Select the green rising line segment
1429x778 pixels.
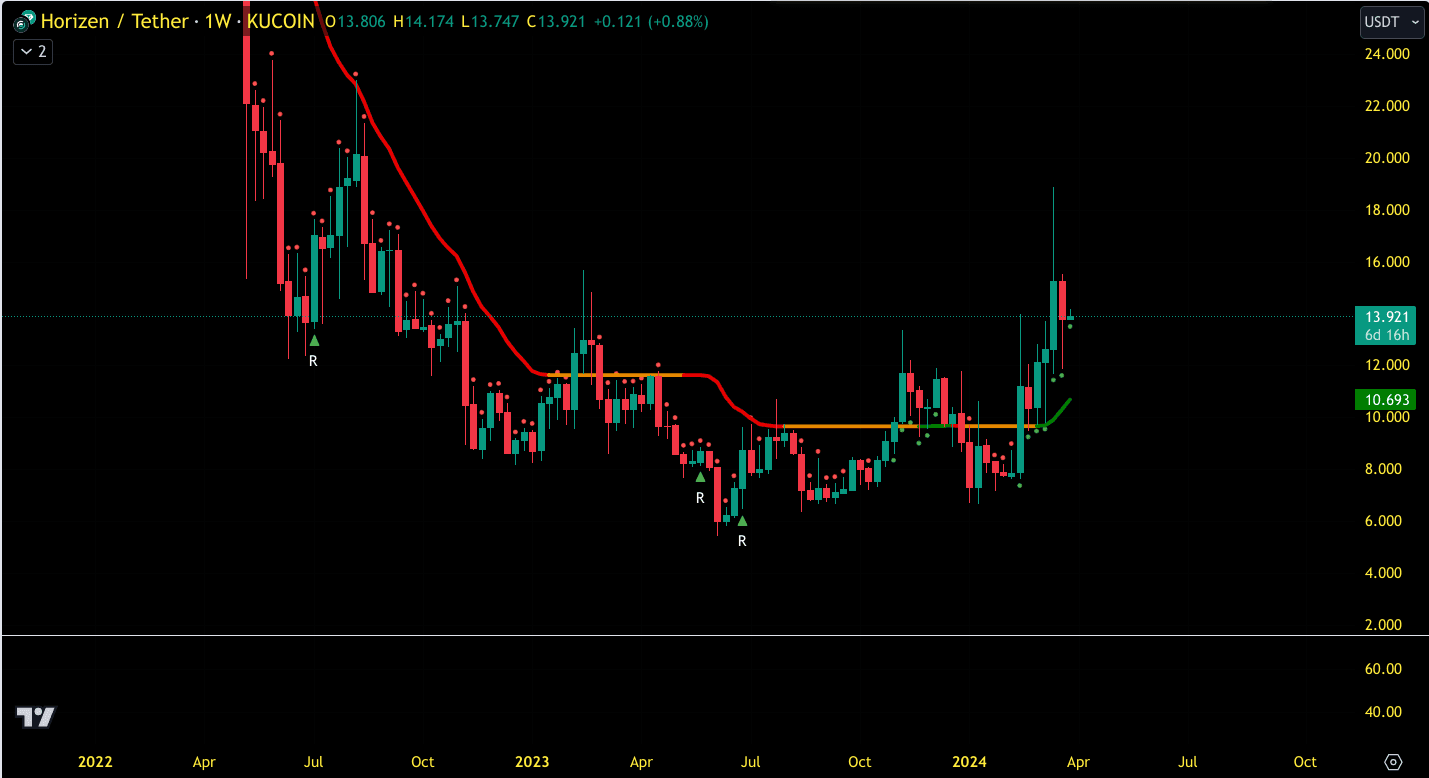coord(1056,413)
